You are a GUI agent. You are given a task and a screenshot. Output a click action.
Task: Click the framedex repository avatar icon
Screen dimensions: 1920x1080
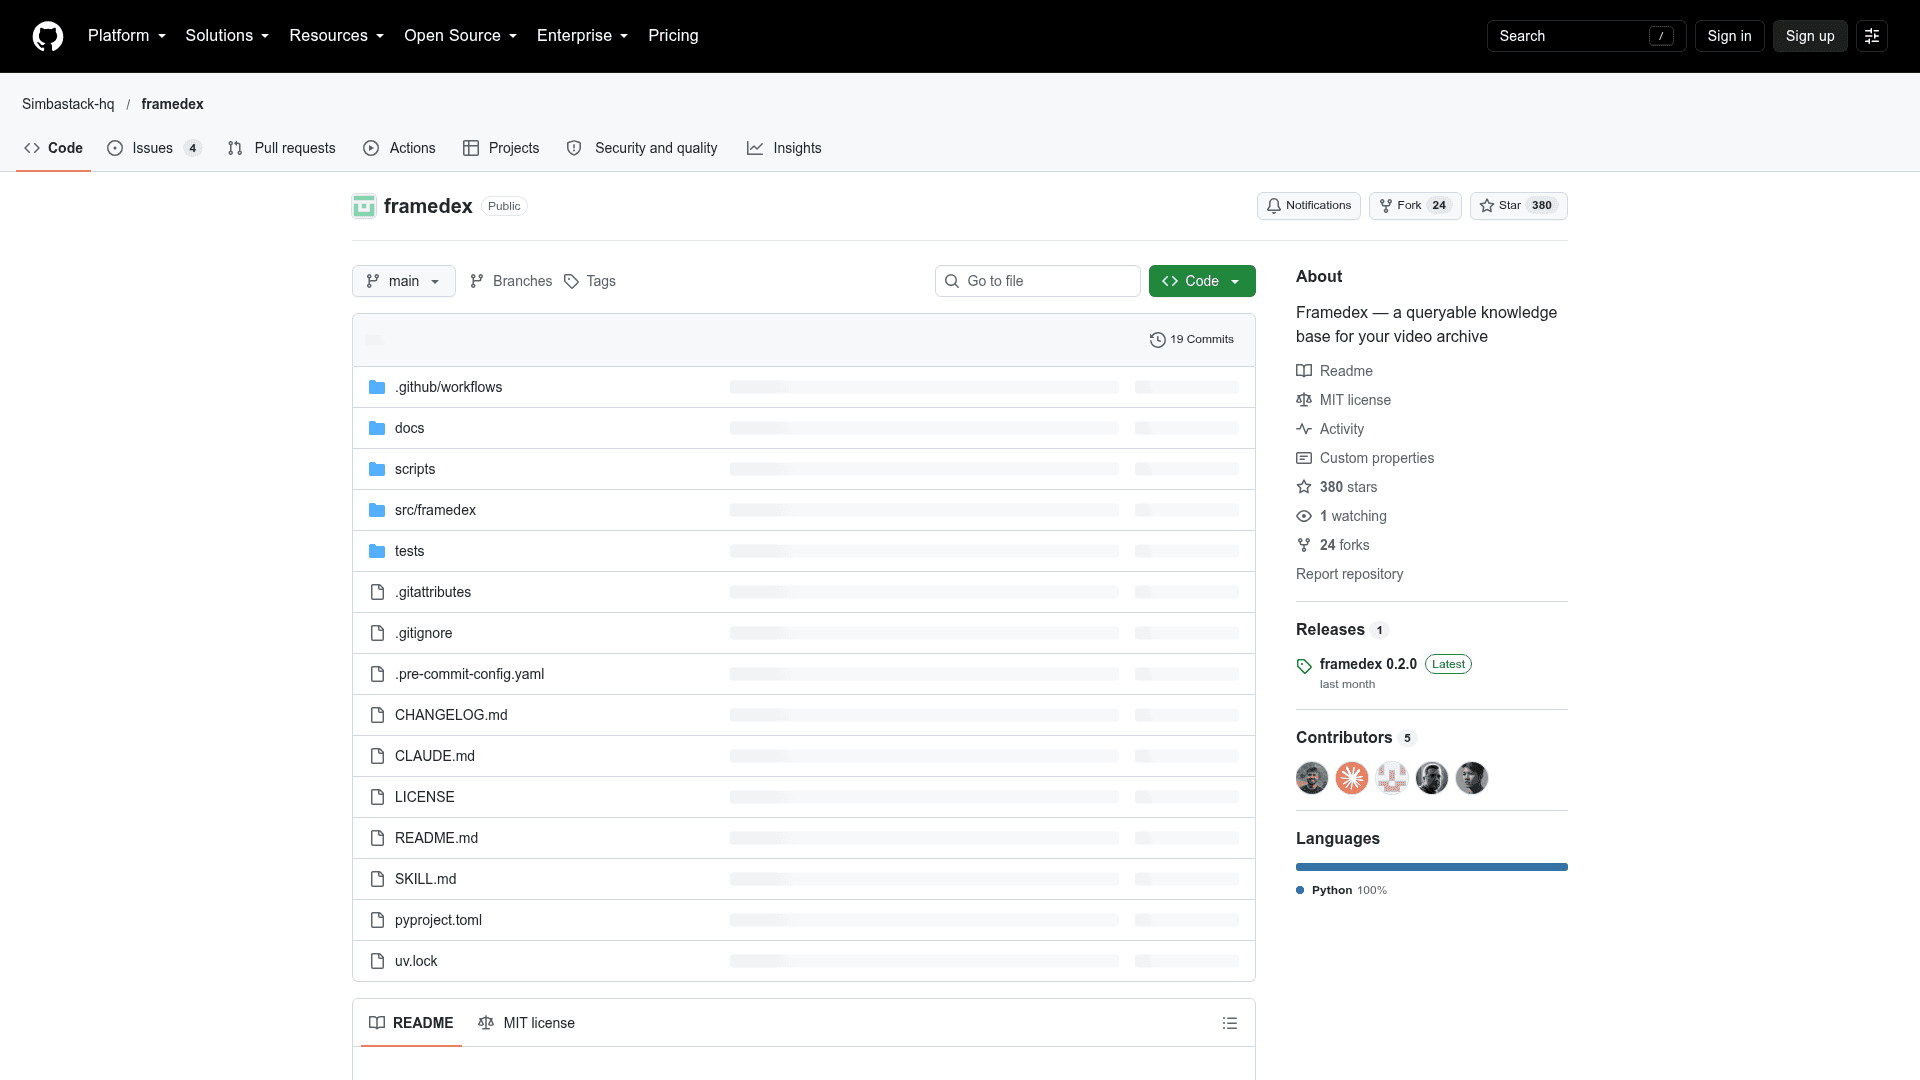(364, 206)
